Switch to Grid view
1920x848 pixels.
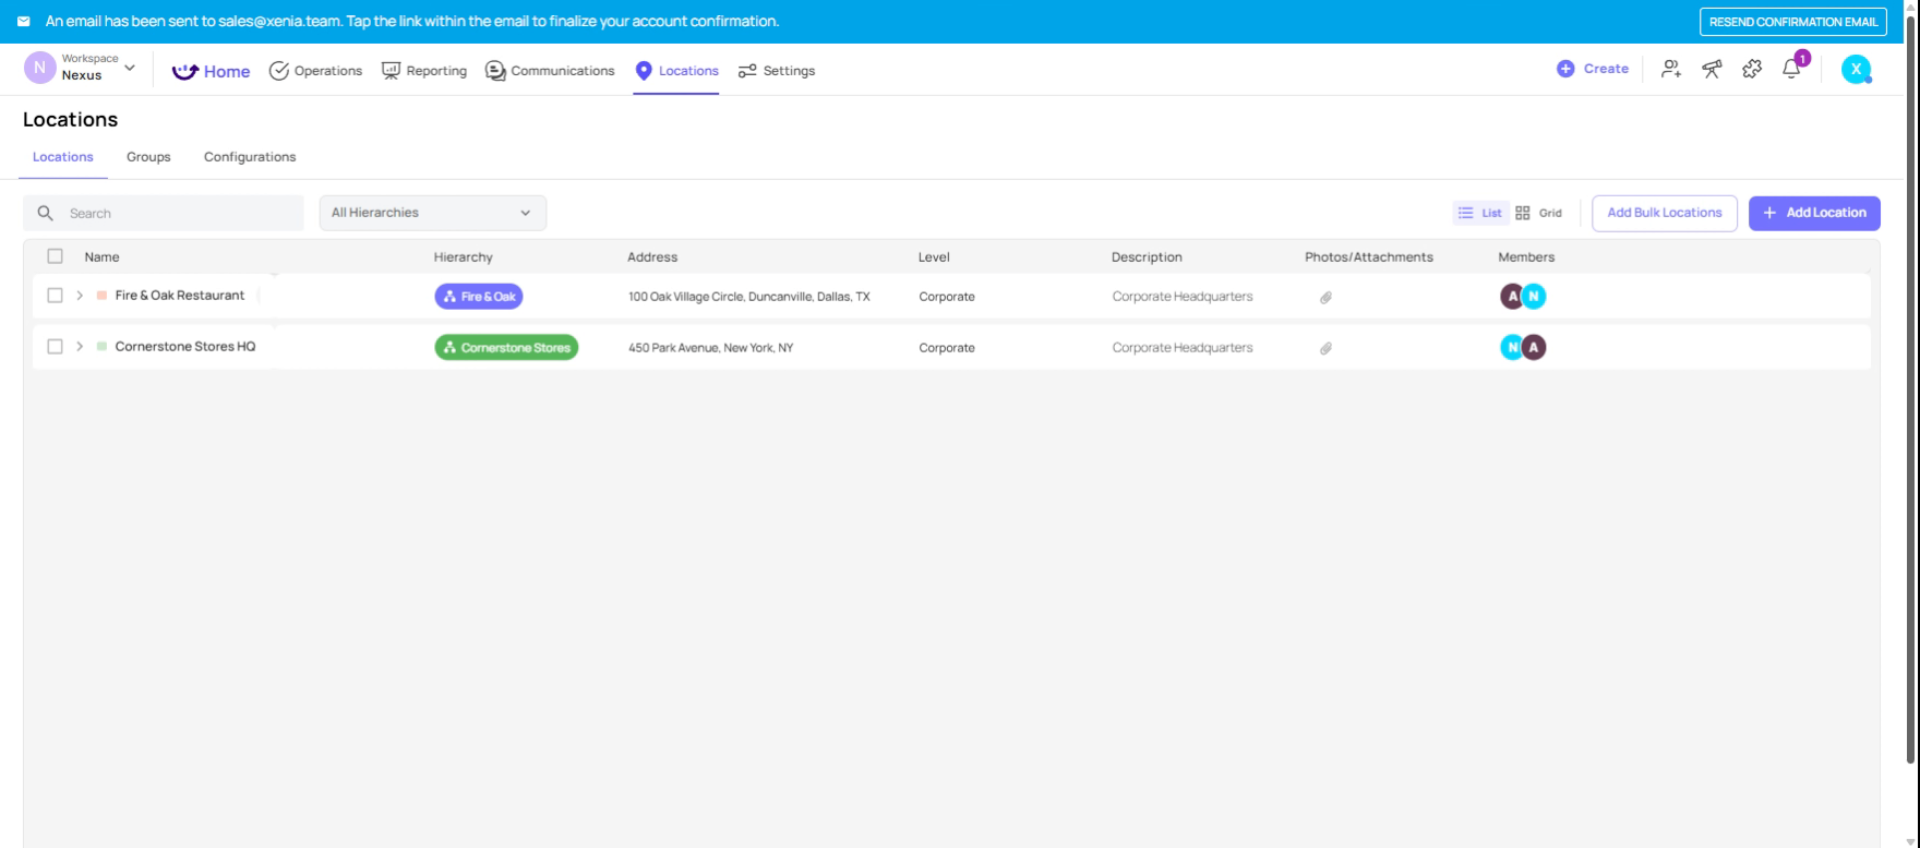pos(1538,213)
